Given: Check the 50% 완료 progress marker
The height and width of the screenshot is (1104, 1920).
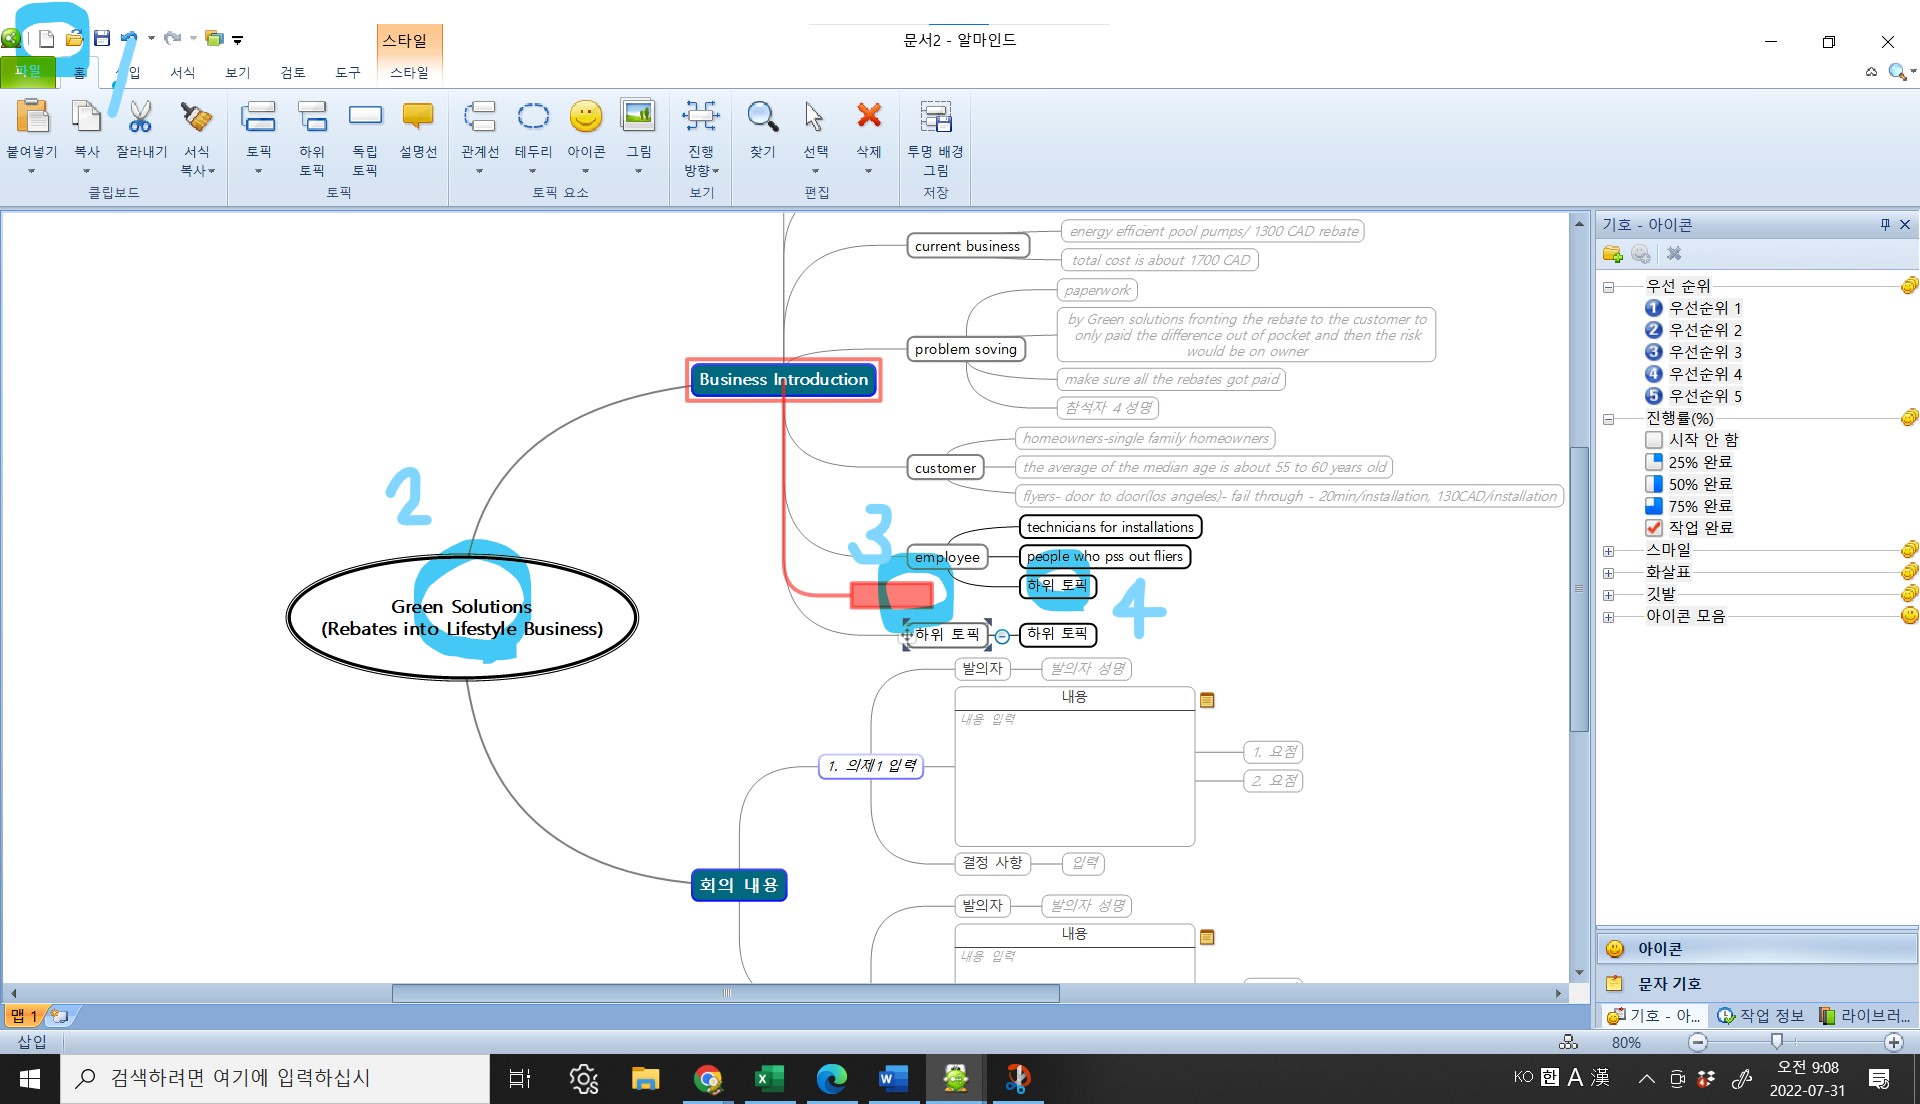Looking at the screenshot, I should click(x=1654, y=484).
